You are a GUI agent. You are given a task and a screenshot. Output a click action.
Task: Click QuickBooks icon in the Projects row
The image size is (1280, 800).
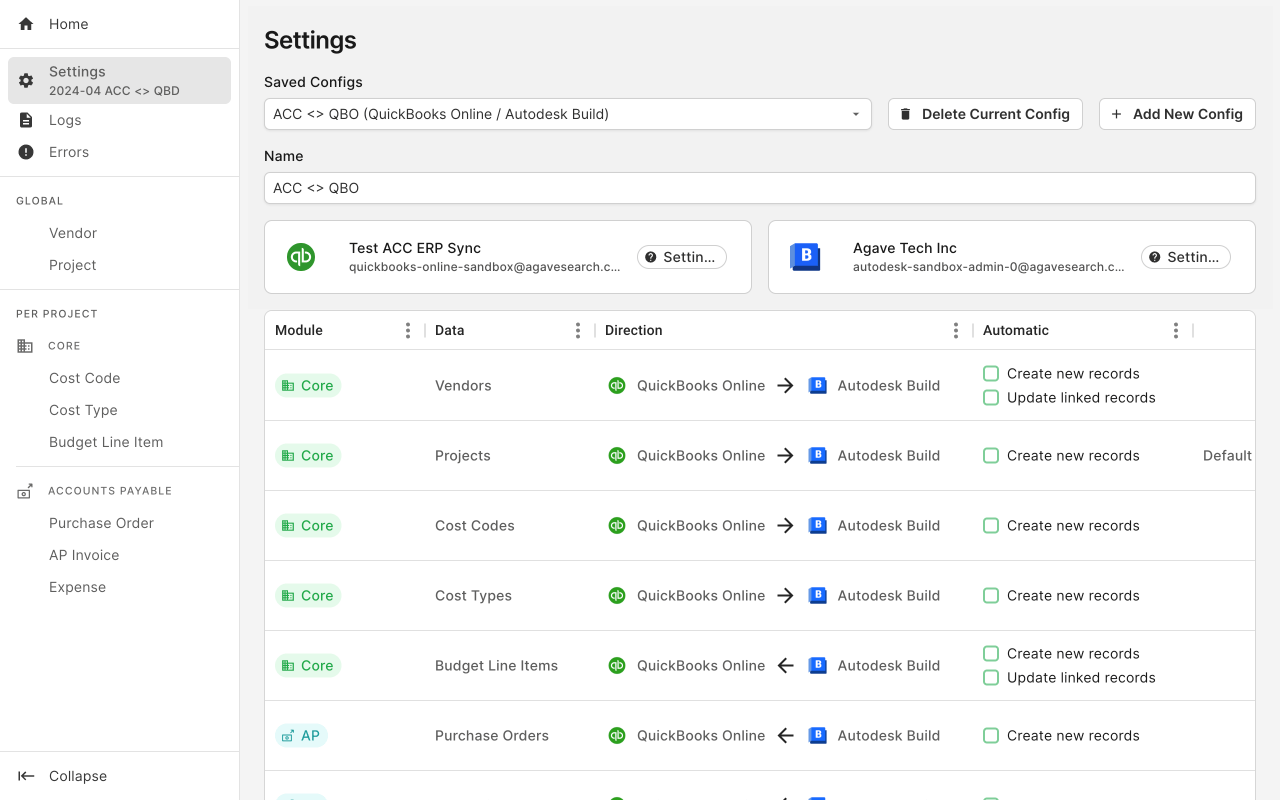click(617, 455)
